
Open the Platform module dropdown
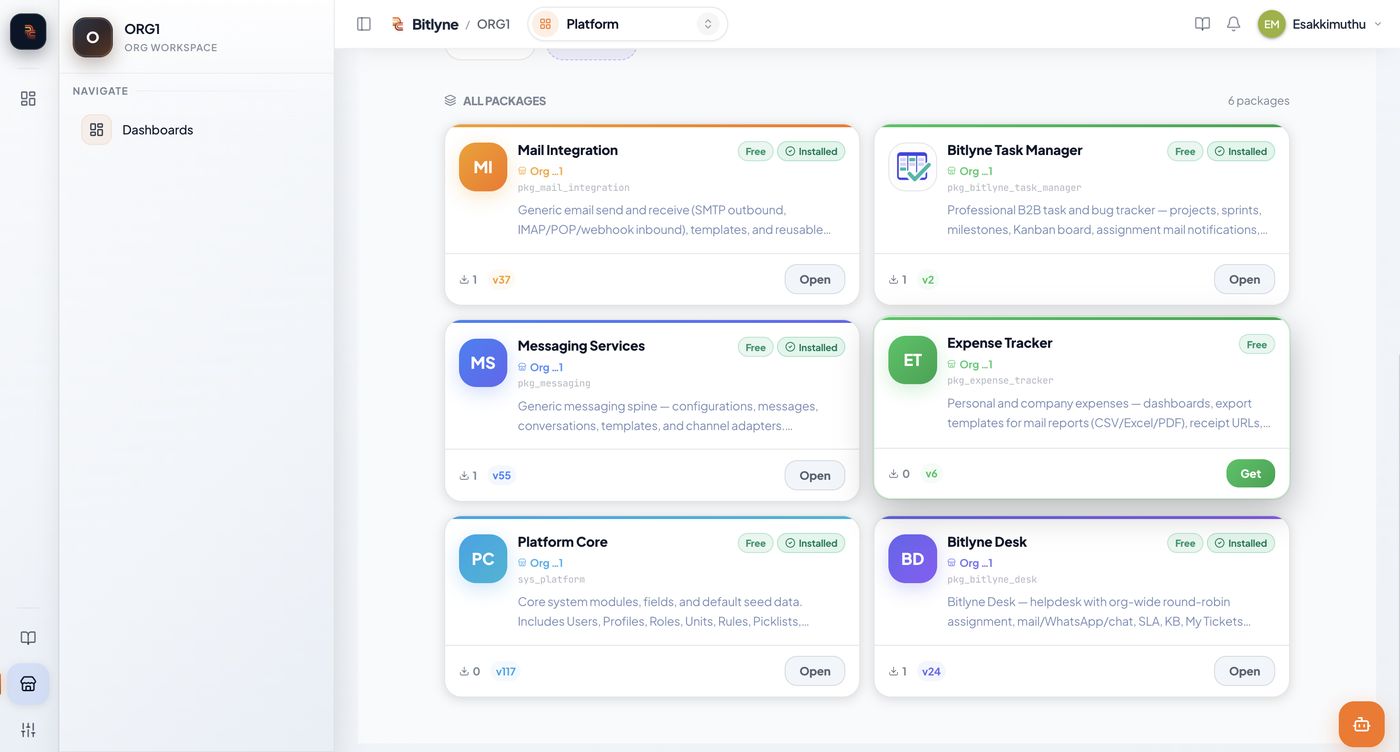click(627, 24)
